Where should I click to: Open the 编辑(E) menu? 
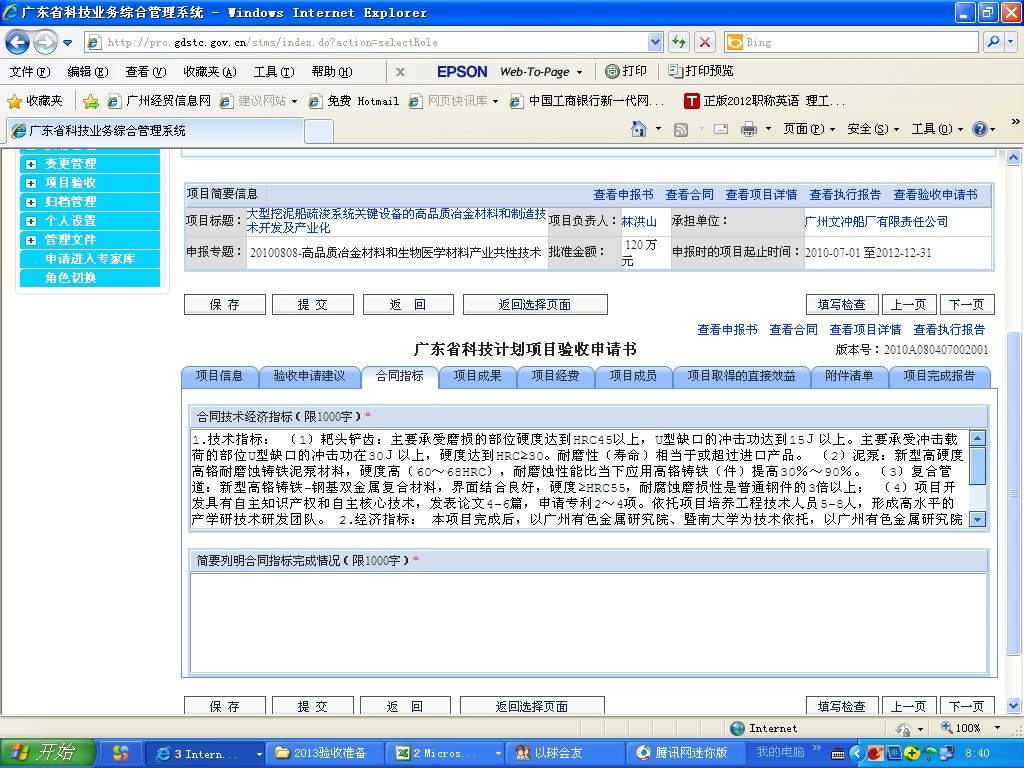88,71
